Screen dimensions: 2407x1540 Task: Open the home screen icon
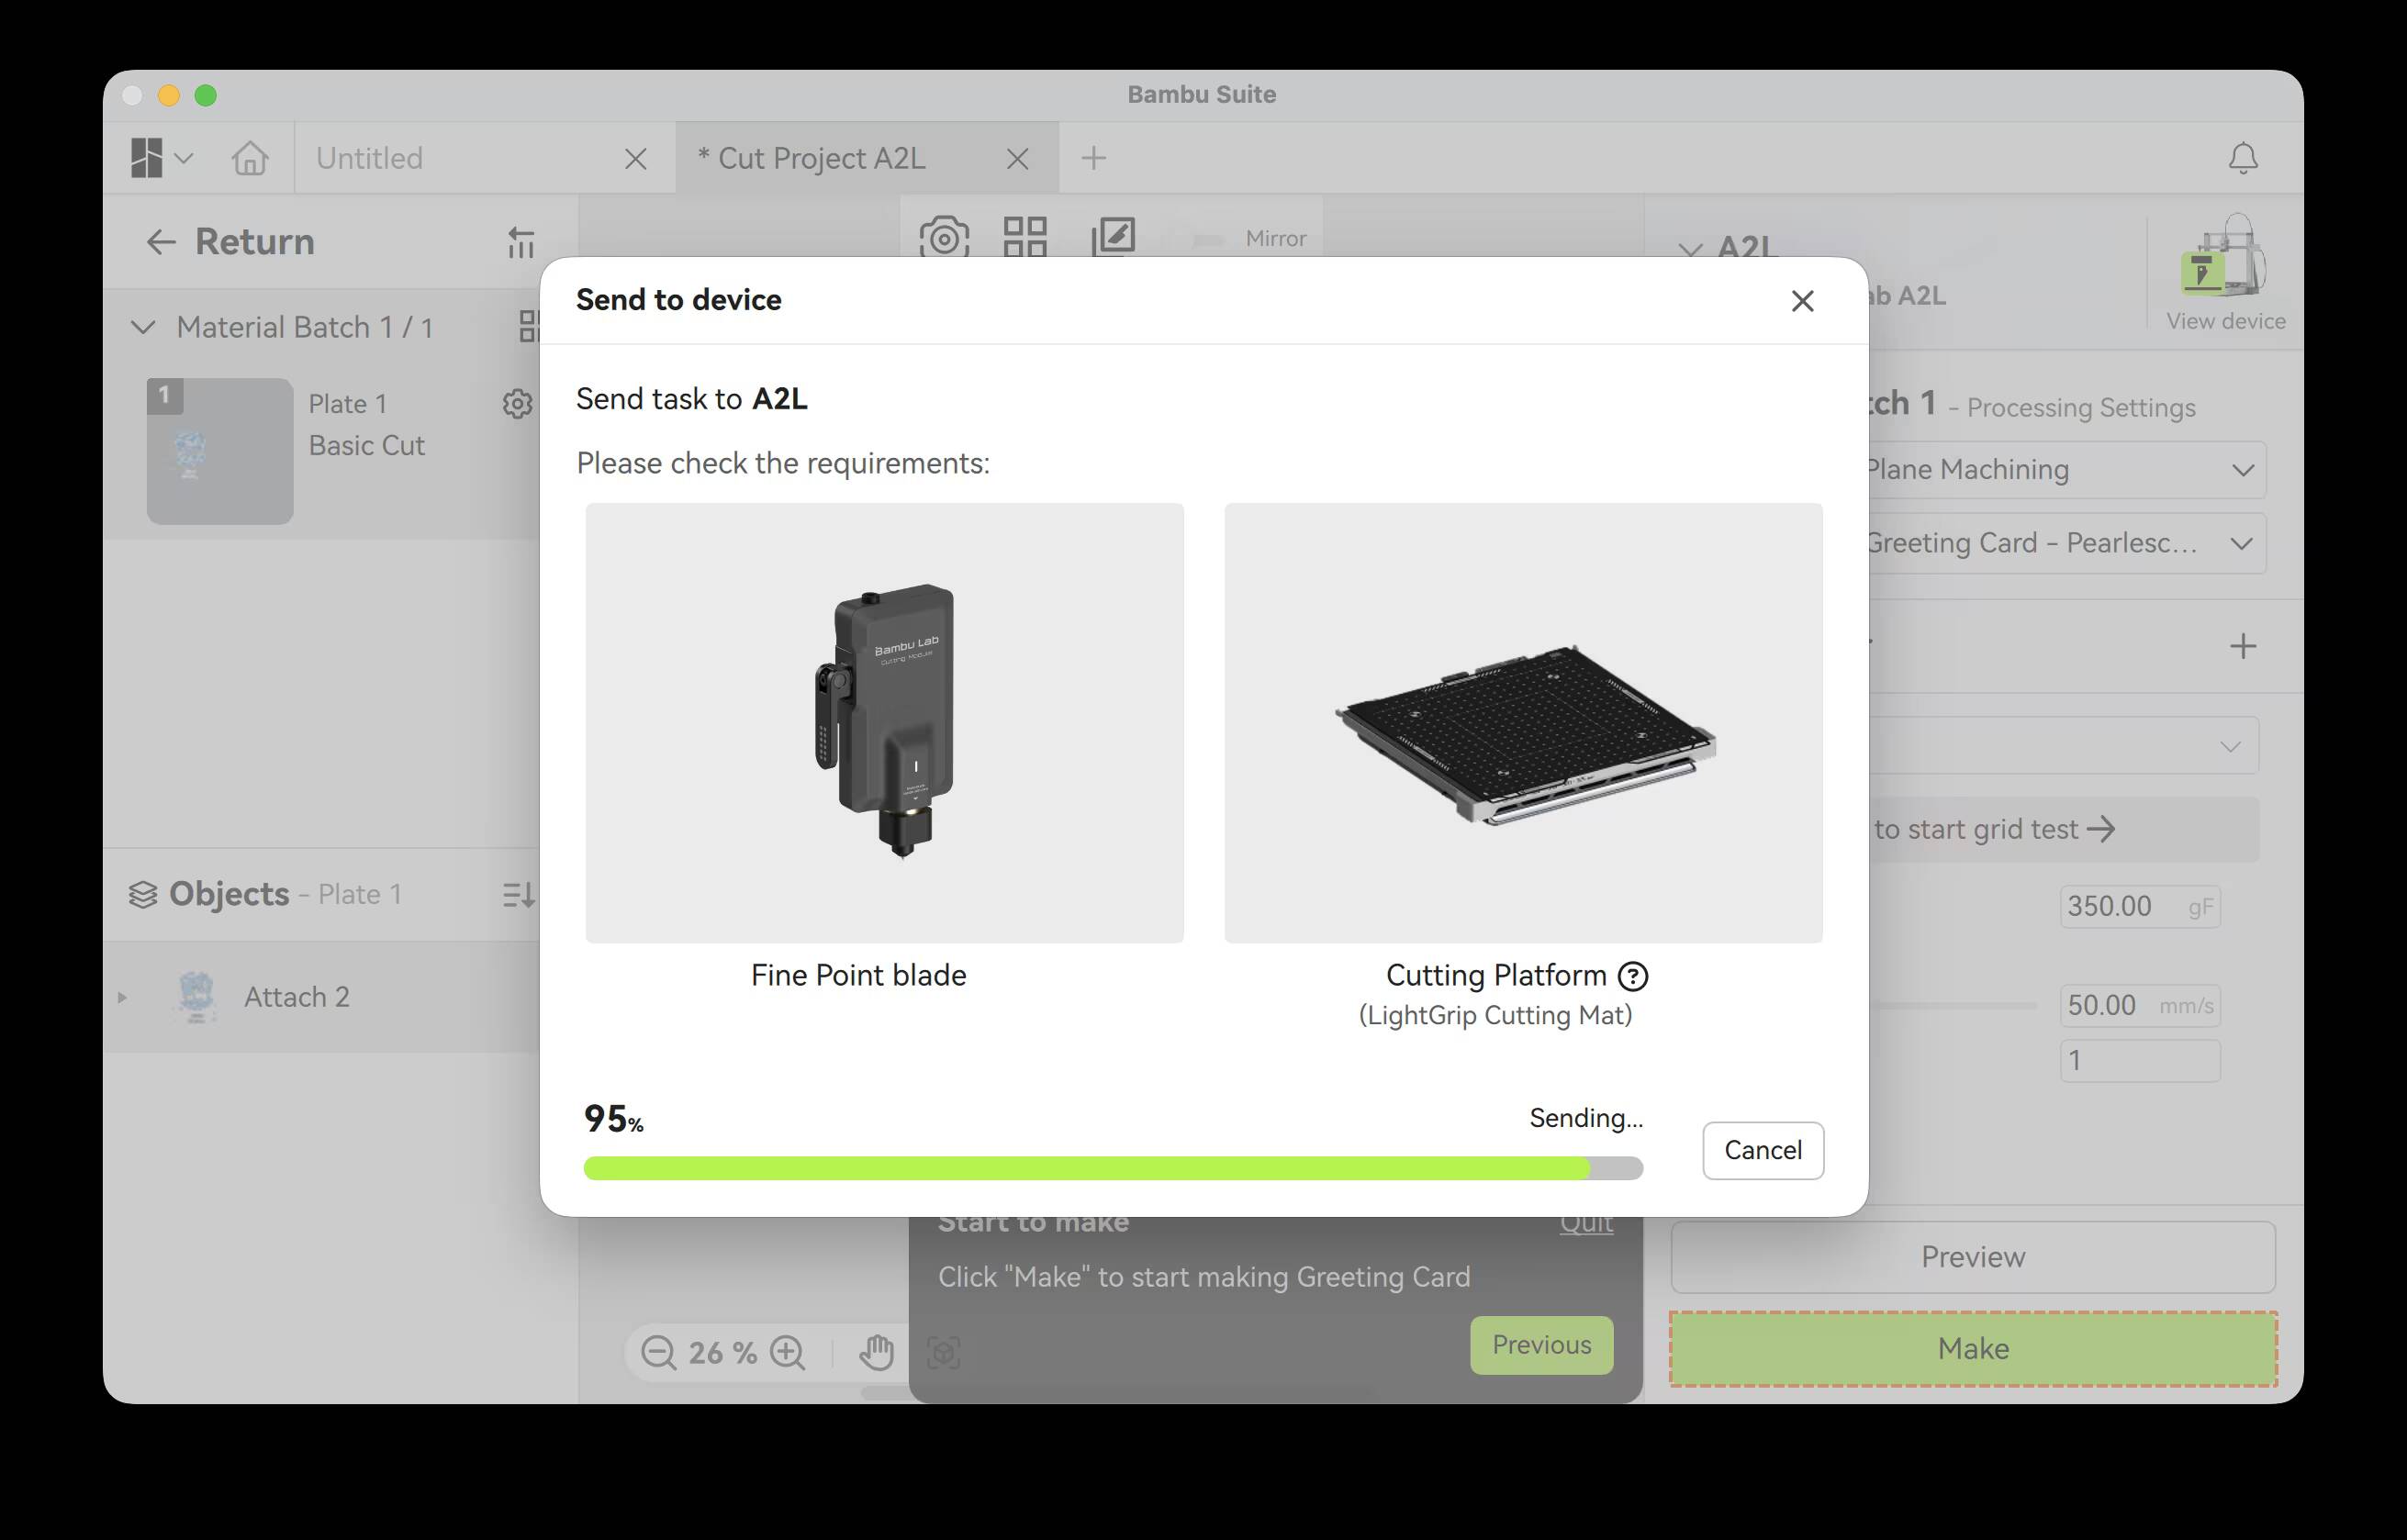pyautogui.click(x=250, y=158)
